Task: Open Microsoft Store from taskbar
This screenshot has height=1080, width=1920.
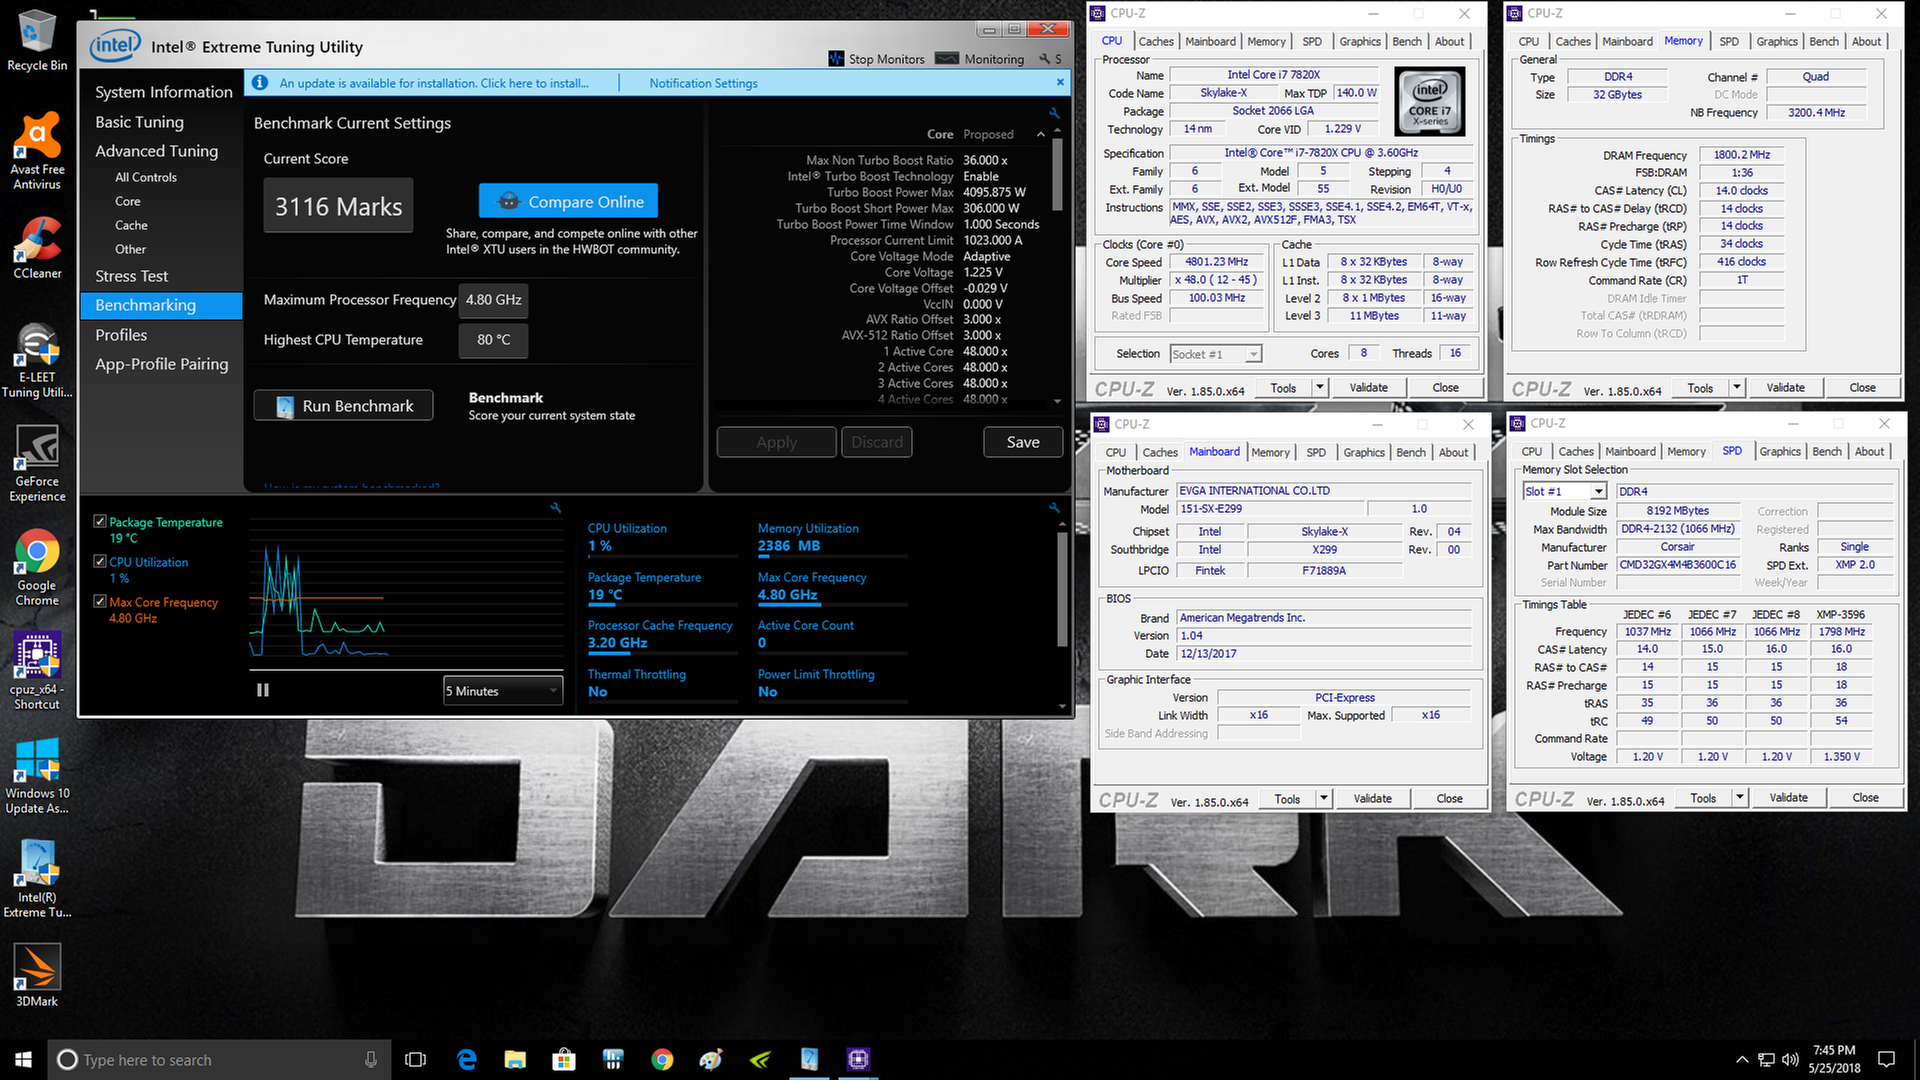Action: (x=564, y=1059)
